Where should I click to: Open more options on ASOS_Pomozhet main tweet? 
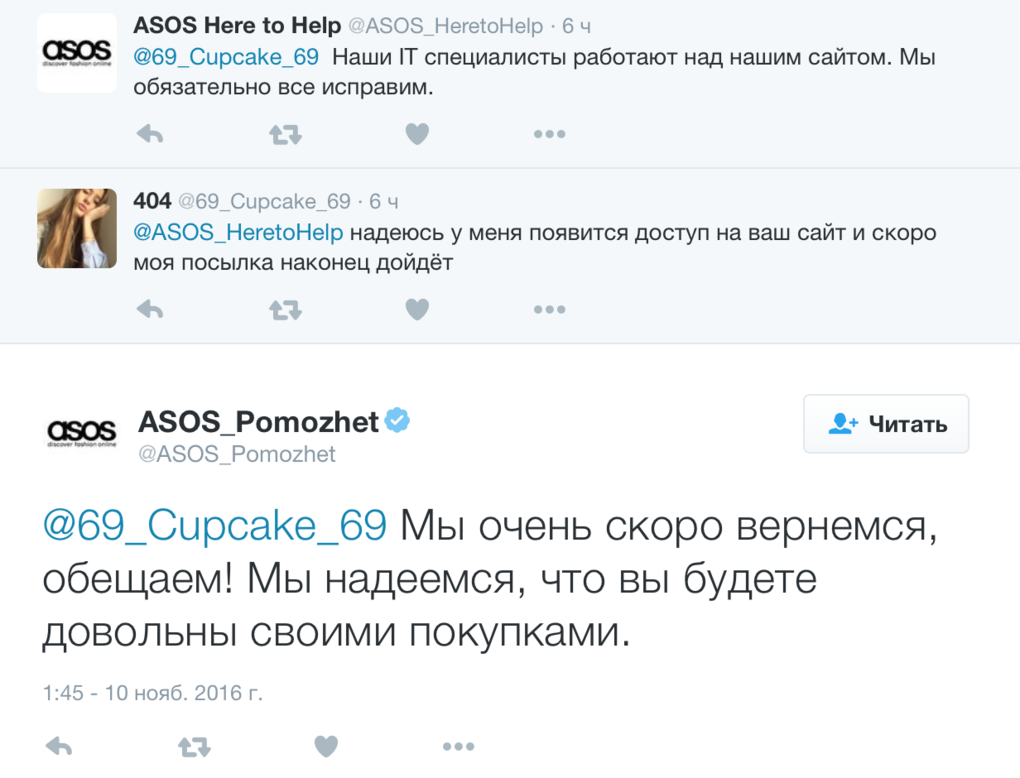[459, 746]
